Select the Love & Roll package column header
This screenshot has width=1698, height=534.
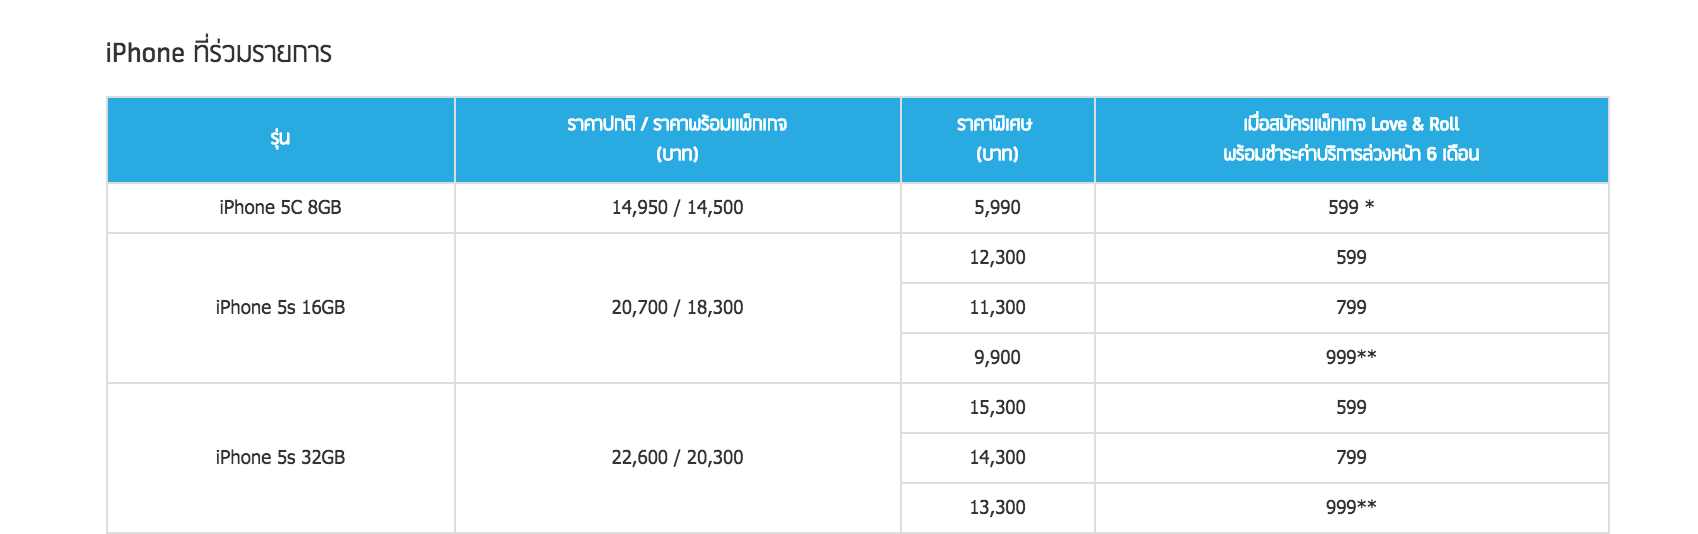pyautogui.click(x=1351, y=139)
